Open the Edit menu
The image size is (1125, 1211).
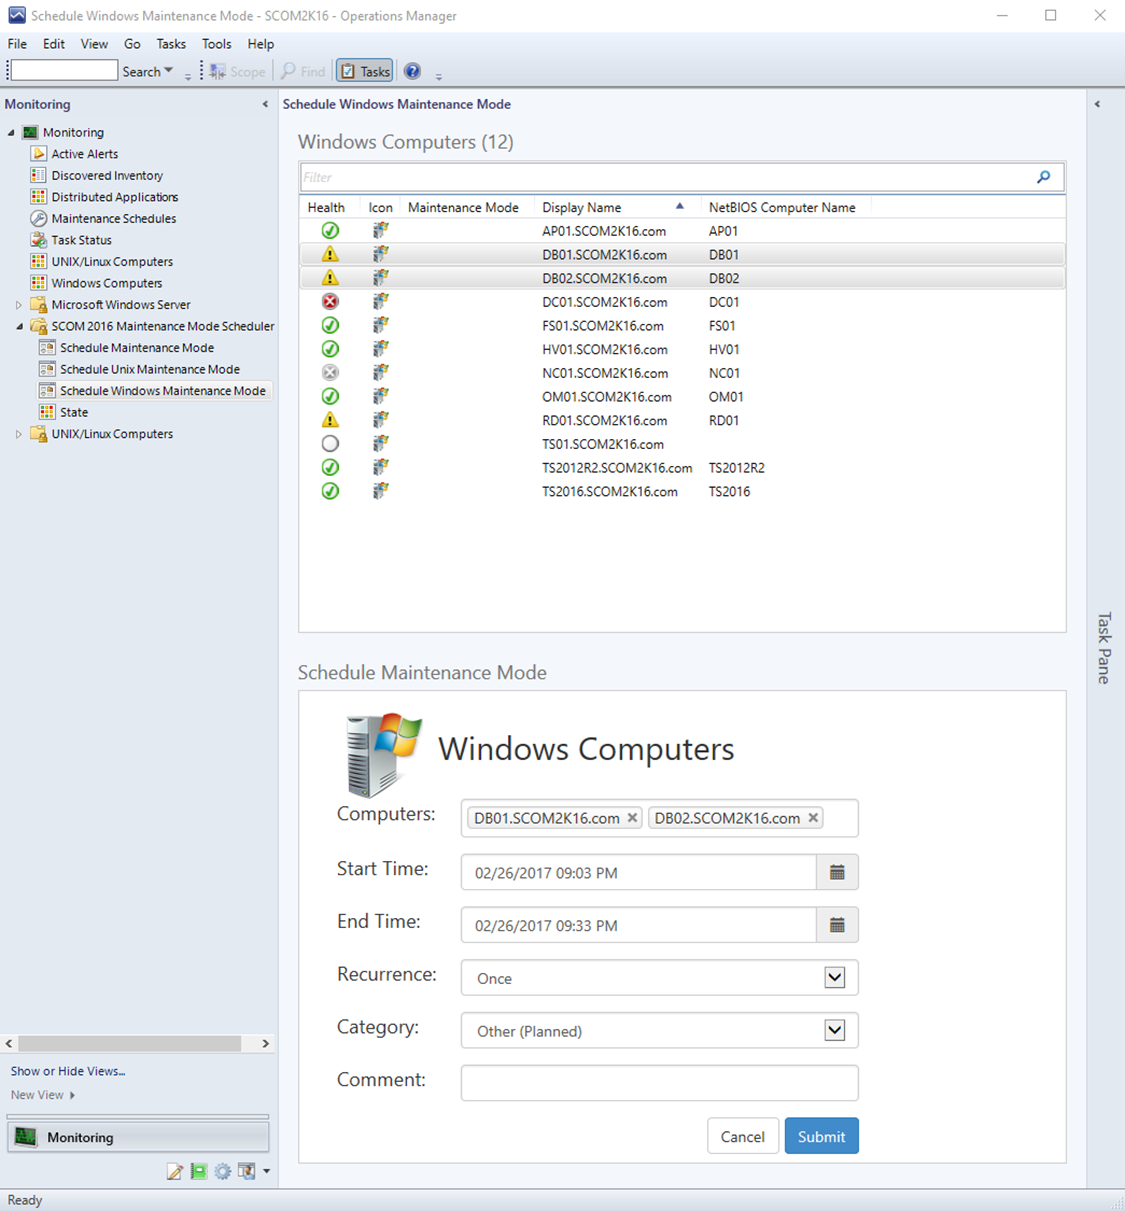tap(54, 44)
